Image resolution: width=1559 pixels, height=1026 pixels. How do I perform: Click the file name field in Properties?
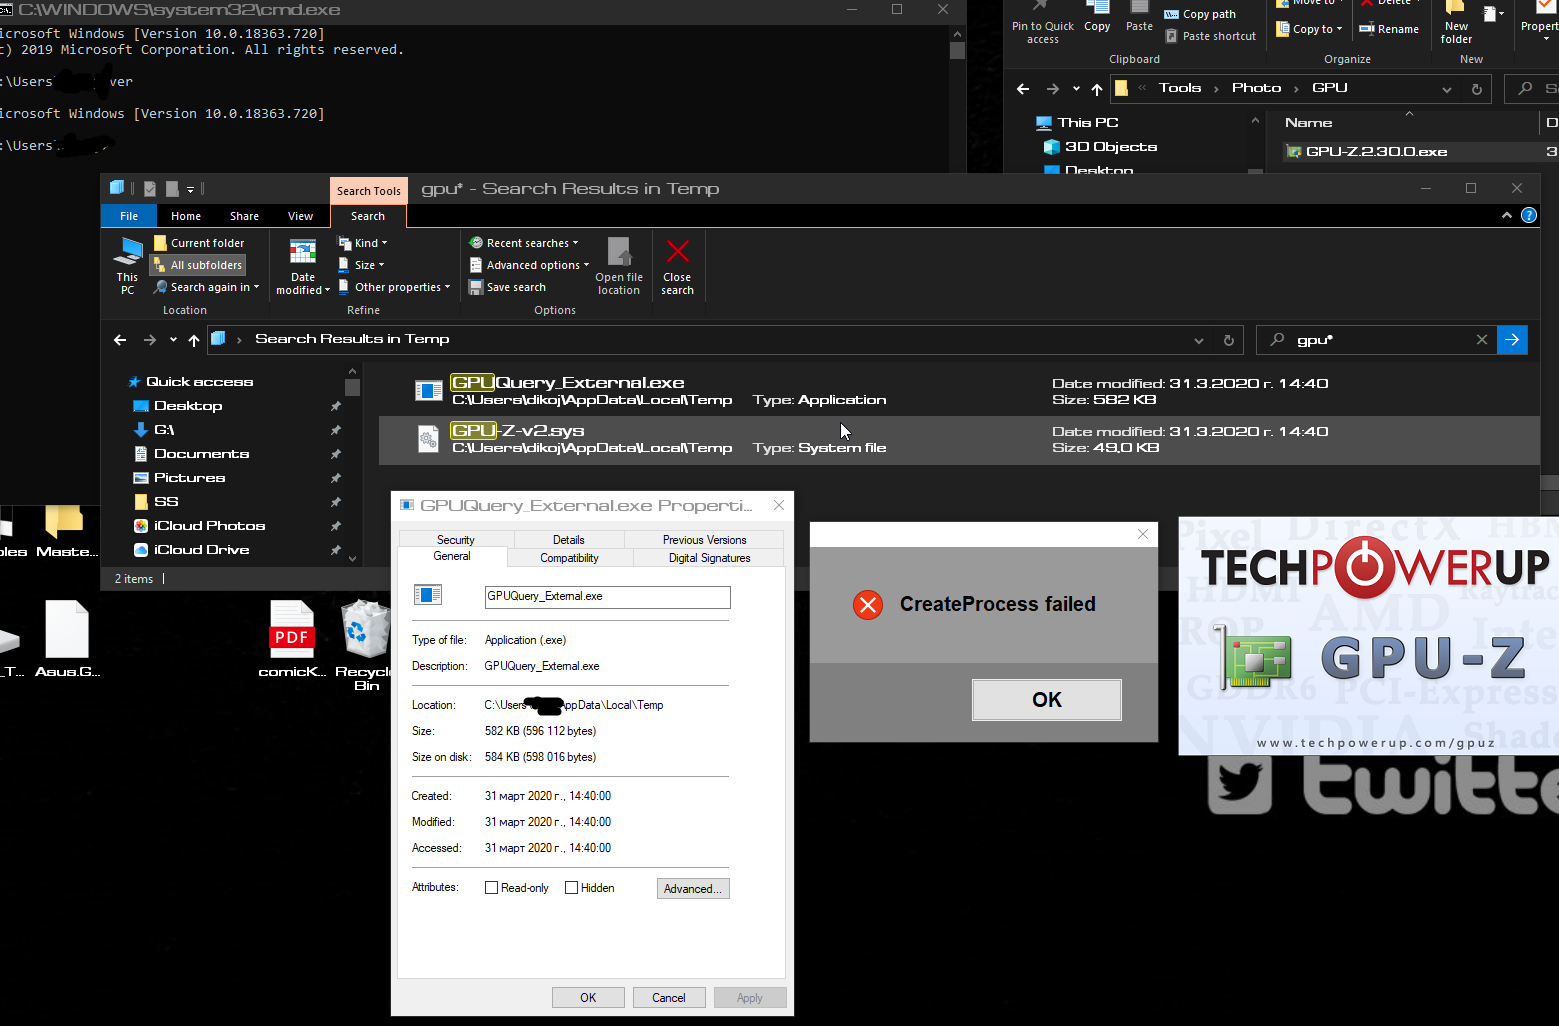[x=607, y=597]
